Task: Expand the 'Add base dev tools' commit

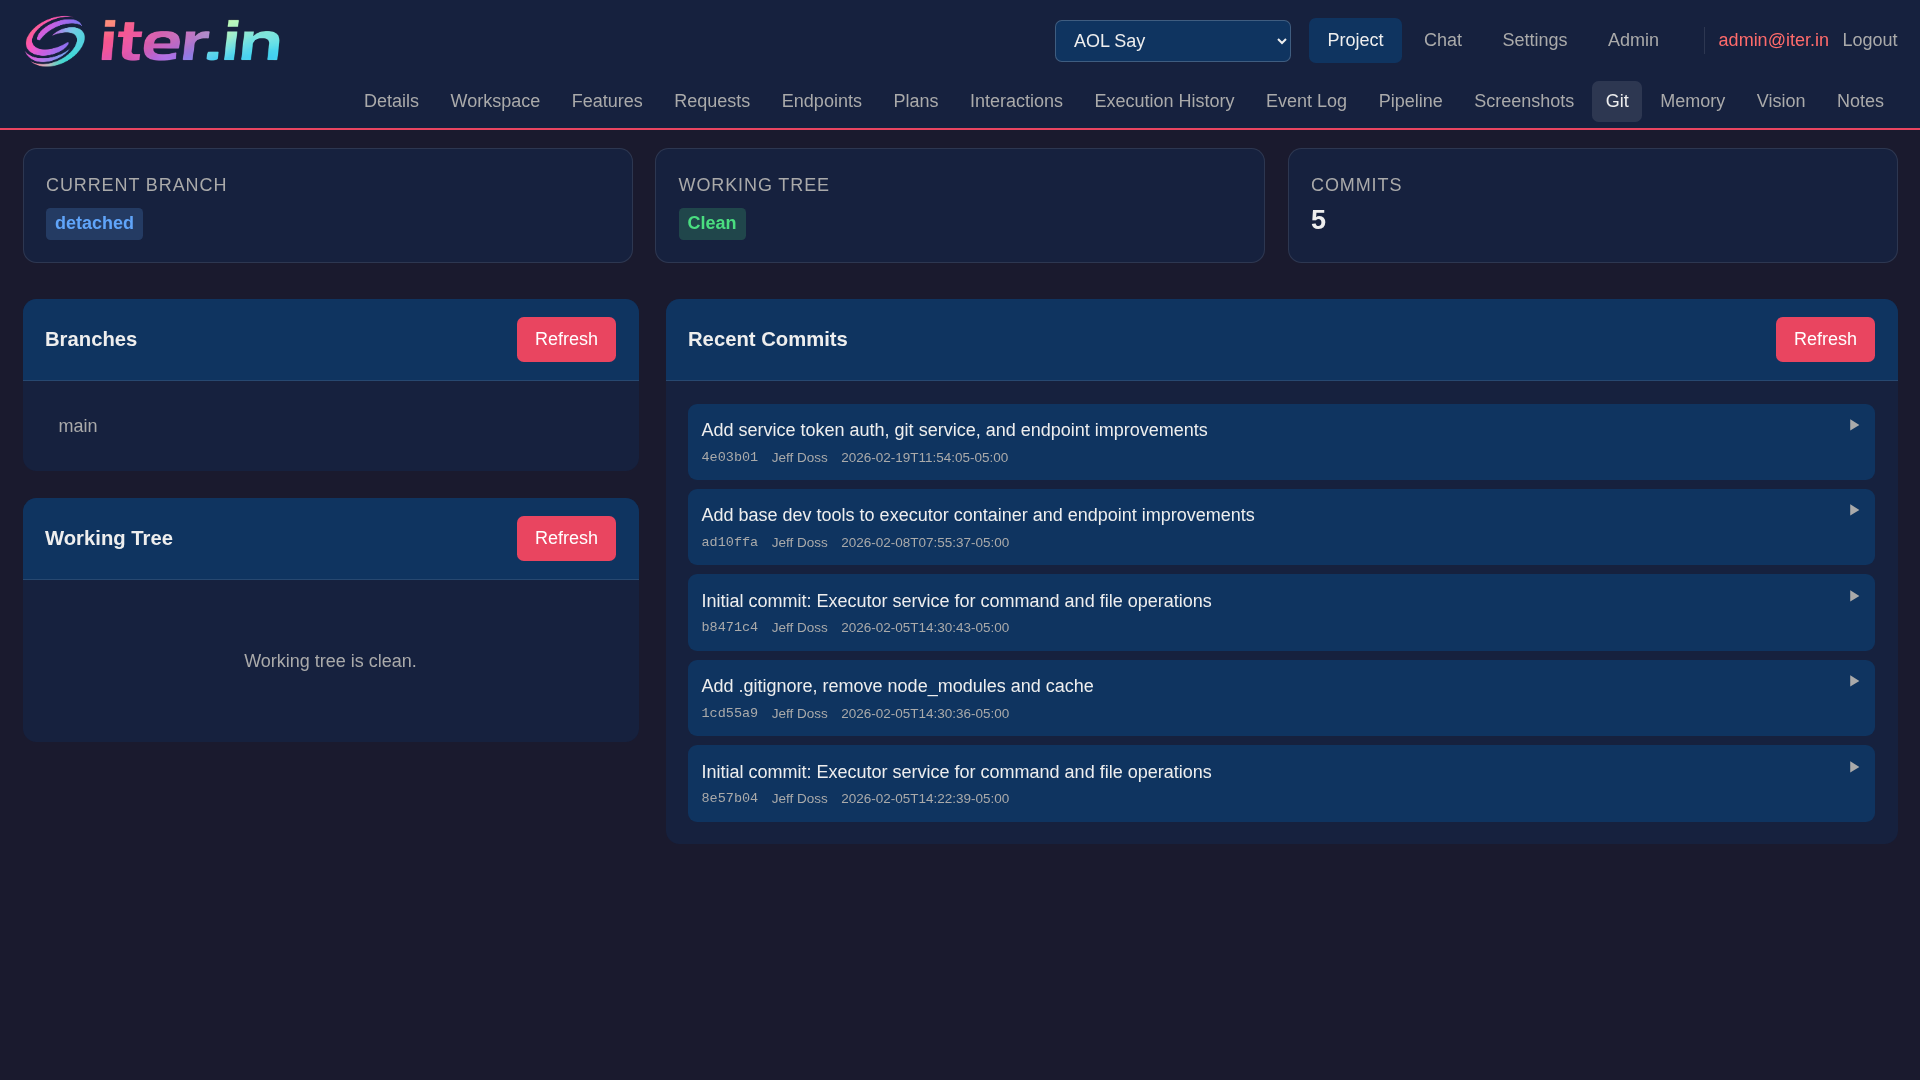Action: [x=1855, y=510]
